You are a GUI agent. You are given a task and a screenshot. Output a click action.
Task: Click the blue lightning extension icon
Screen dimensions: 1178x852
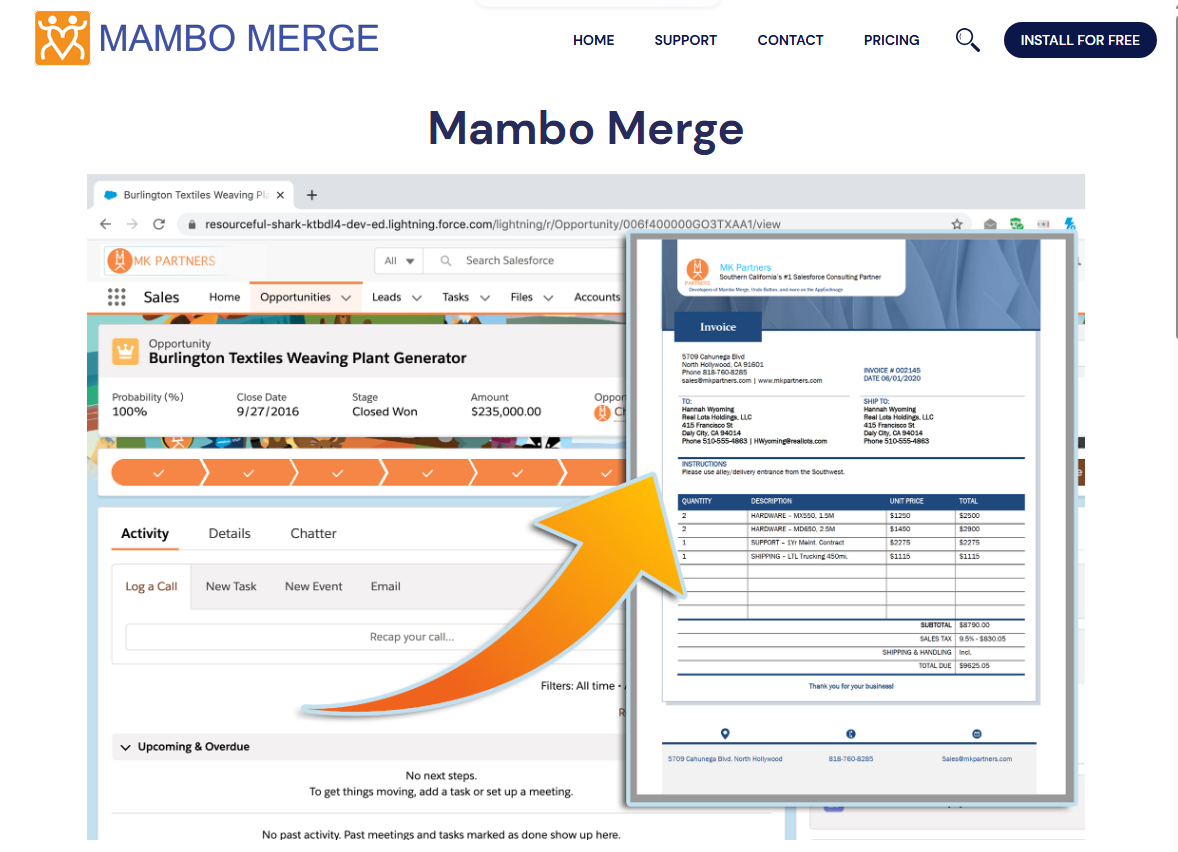coord(1070,224)
